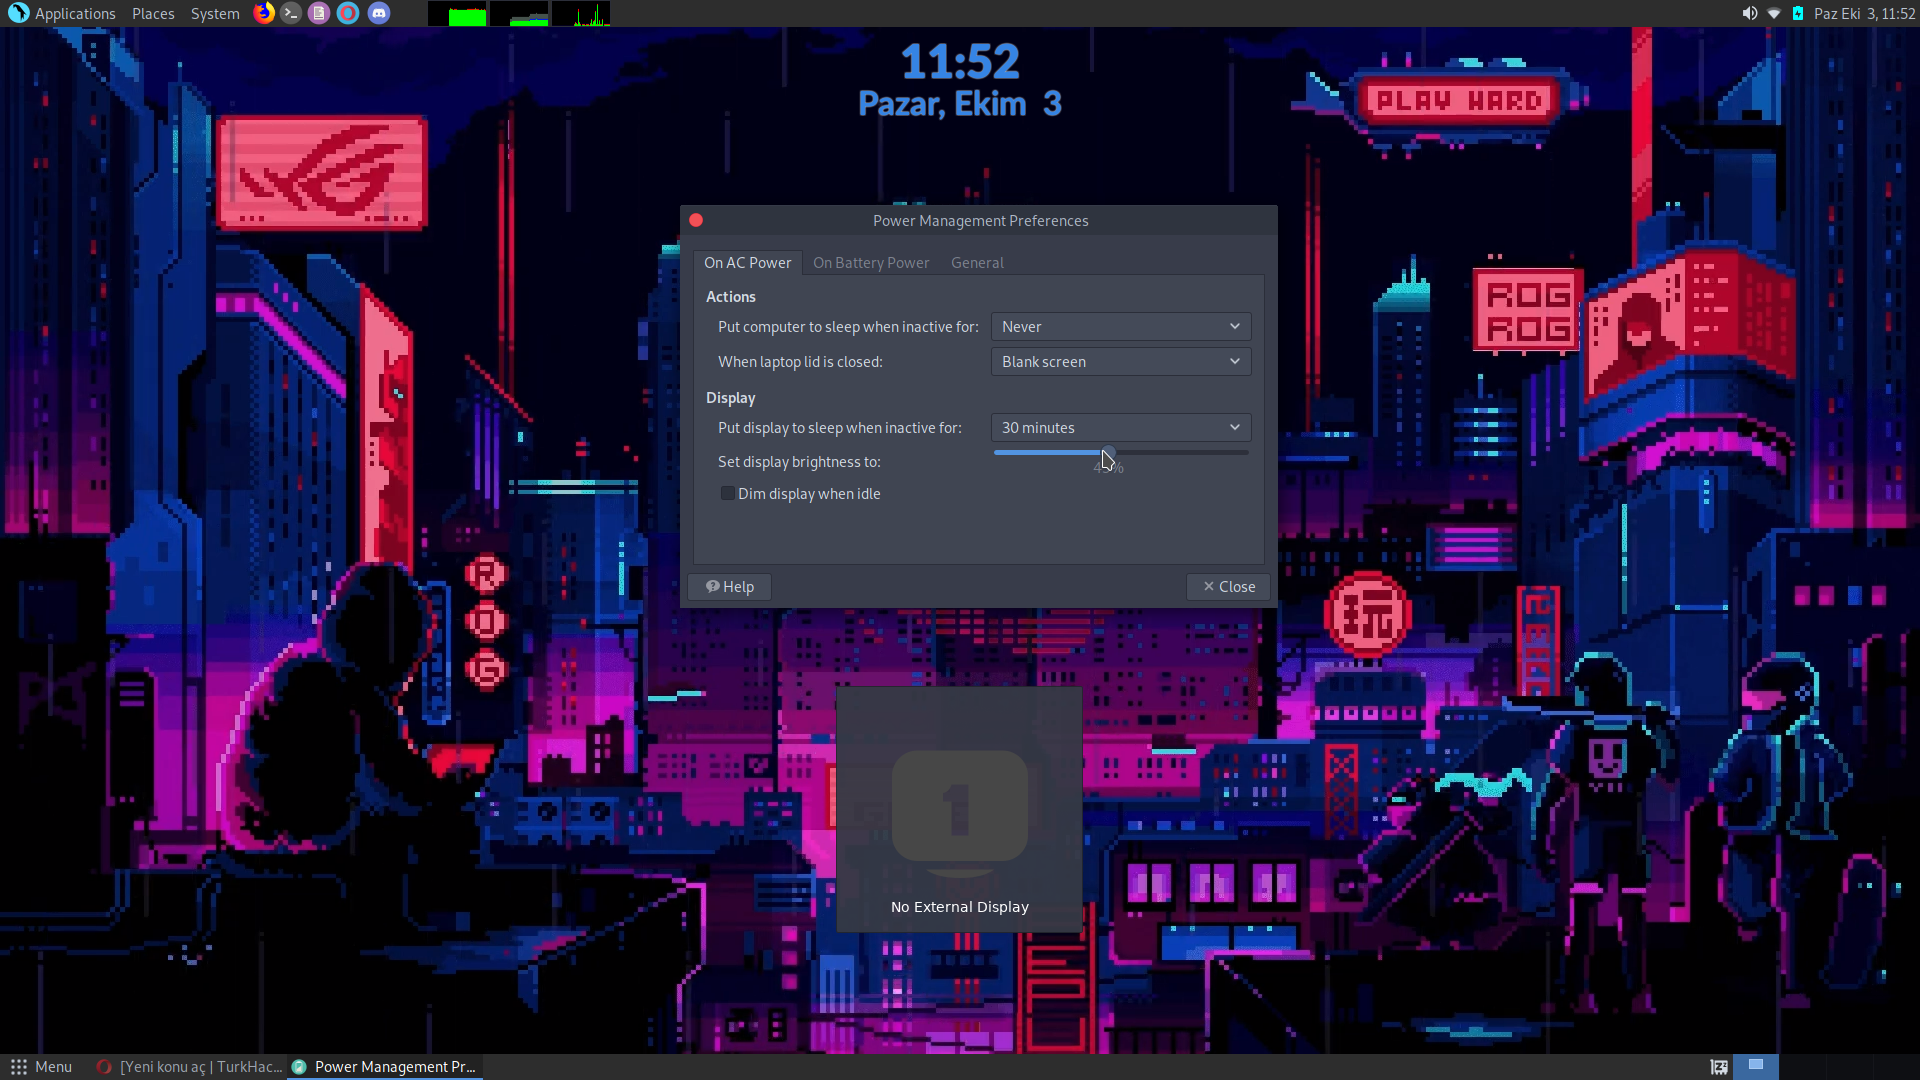
Task: Click the desktop date 'Pazar, Ekim 3'
Action: coord(960,104)
